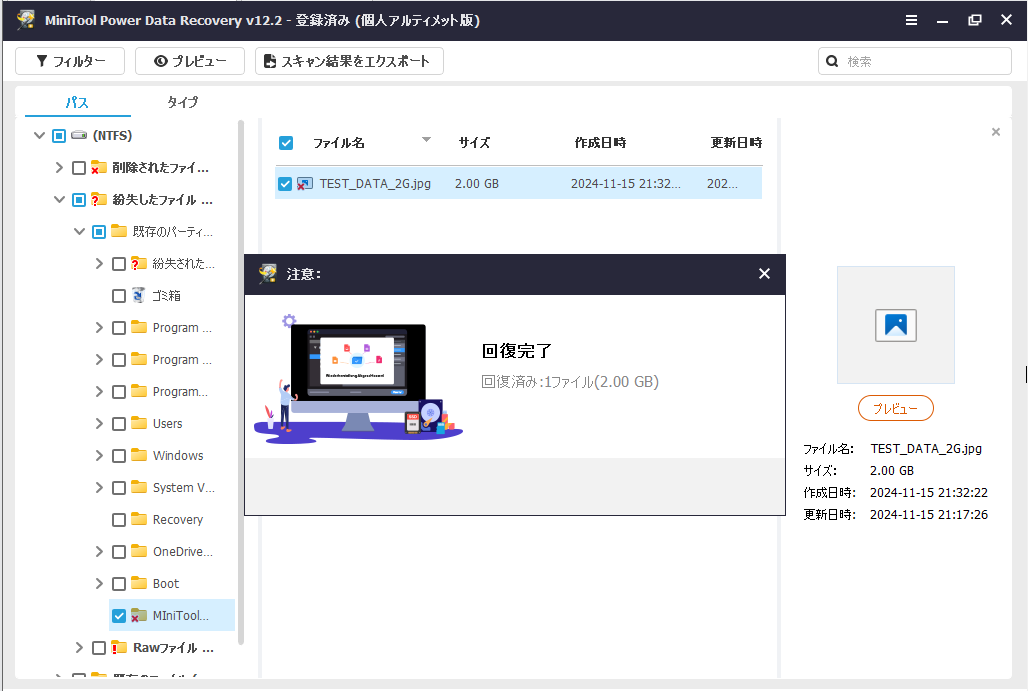Check the Users folder checkbox
The width and height of the screenshot is (1028, 691).
click(119, 424)
